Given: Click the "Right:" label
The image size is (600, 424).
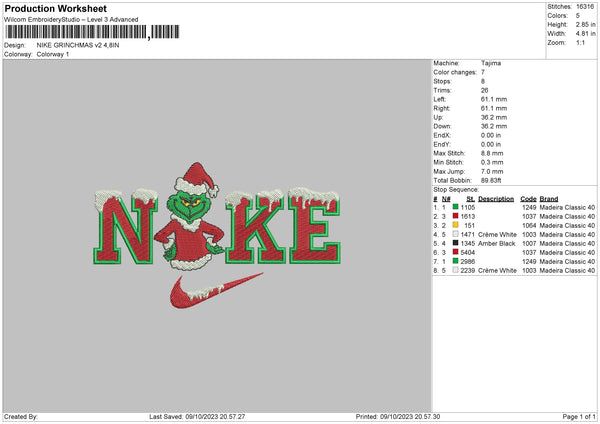Looking at the screenshot, I should pyautogui.click(x=441, y=108).
